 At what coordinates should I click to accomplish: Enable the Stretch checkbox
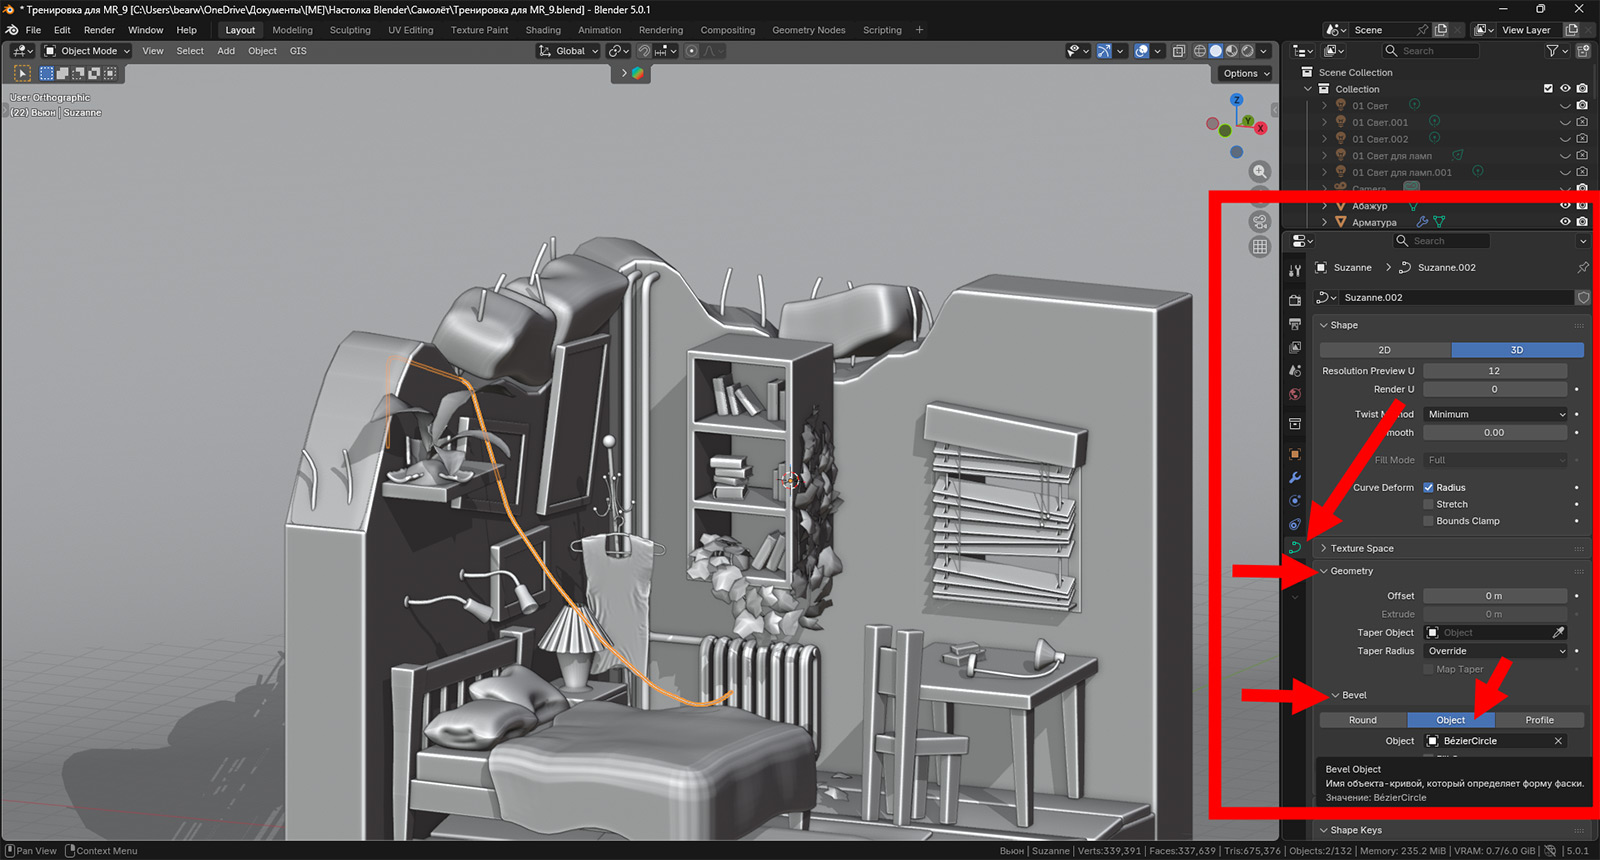coord(1428,505)
